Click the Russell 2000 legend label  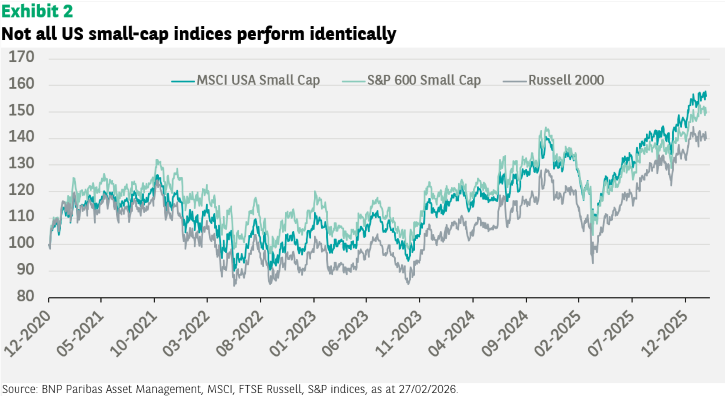566,80
